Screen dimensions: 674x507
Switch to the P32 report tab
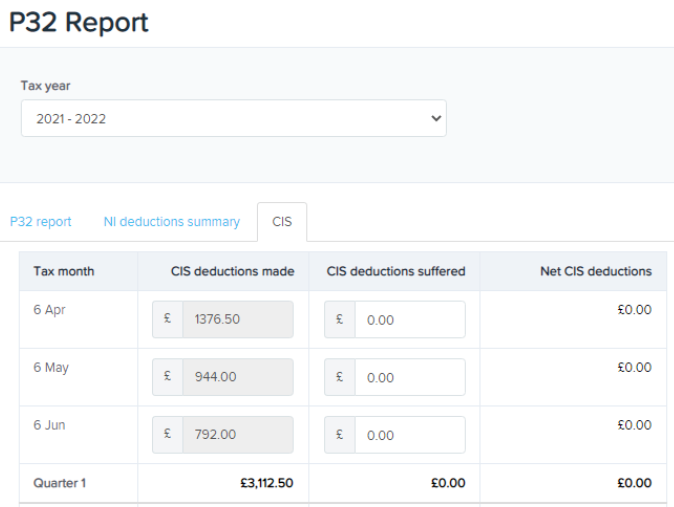40,222
